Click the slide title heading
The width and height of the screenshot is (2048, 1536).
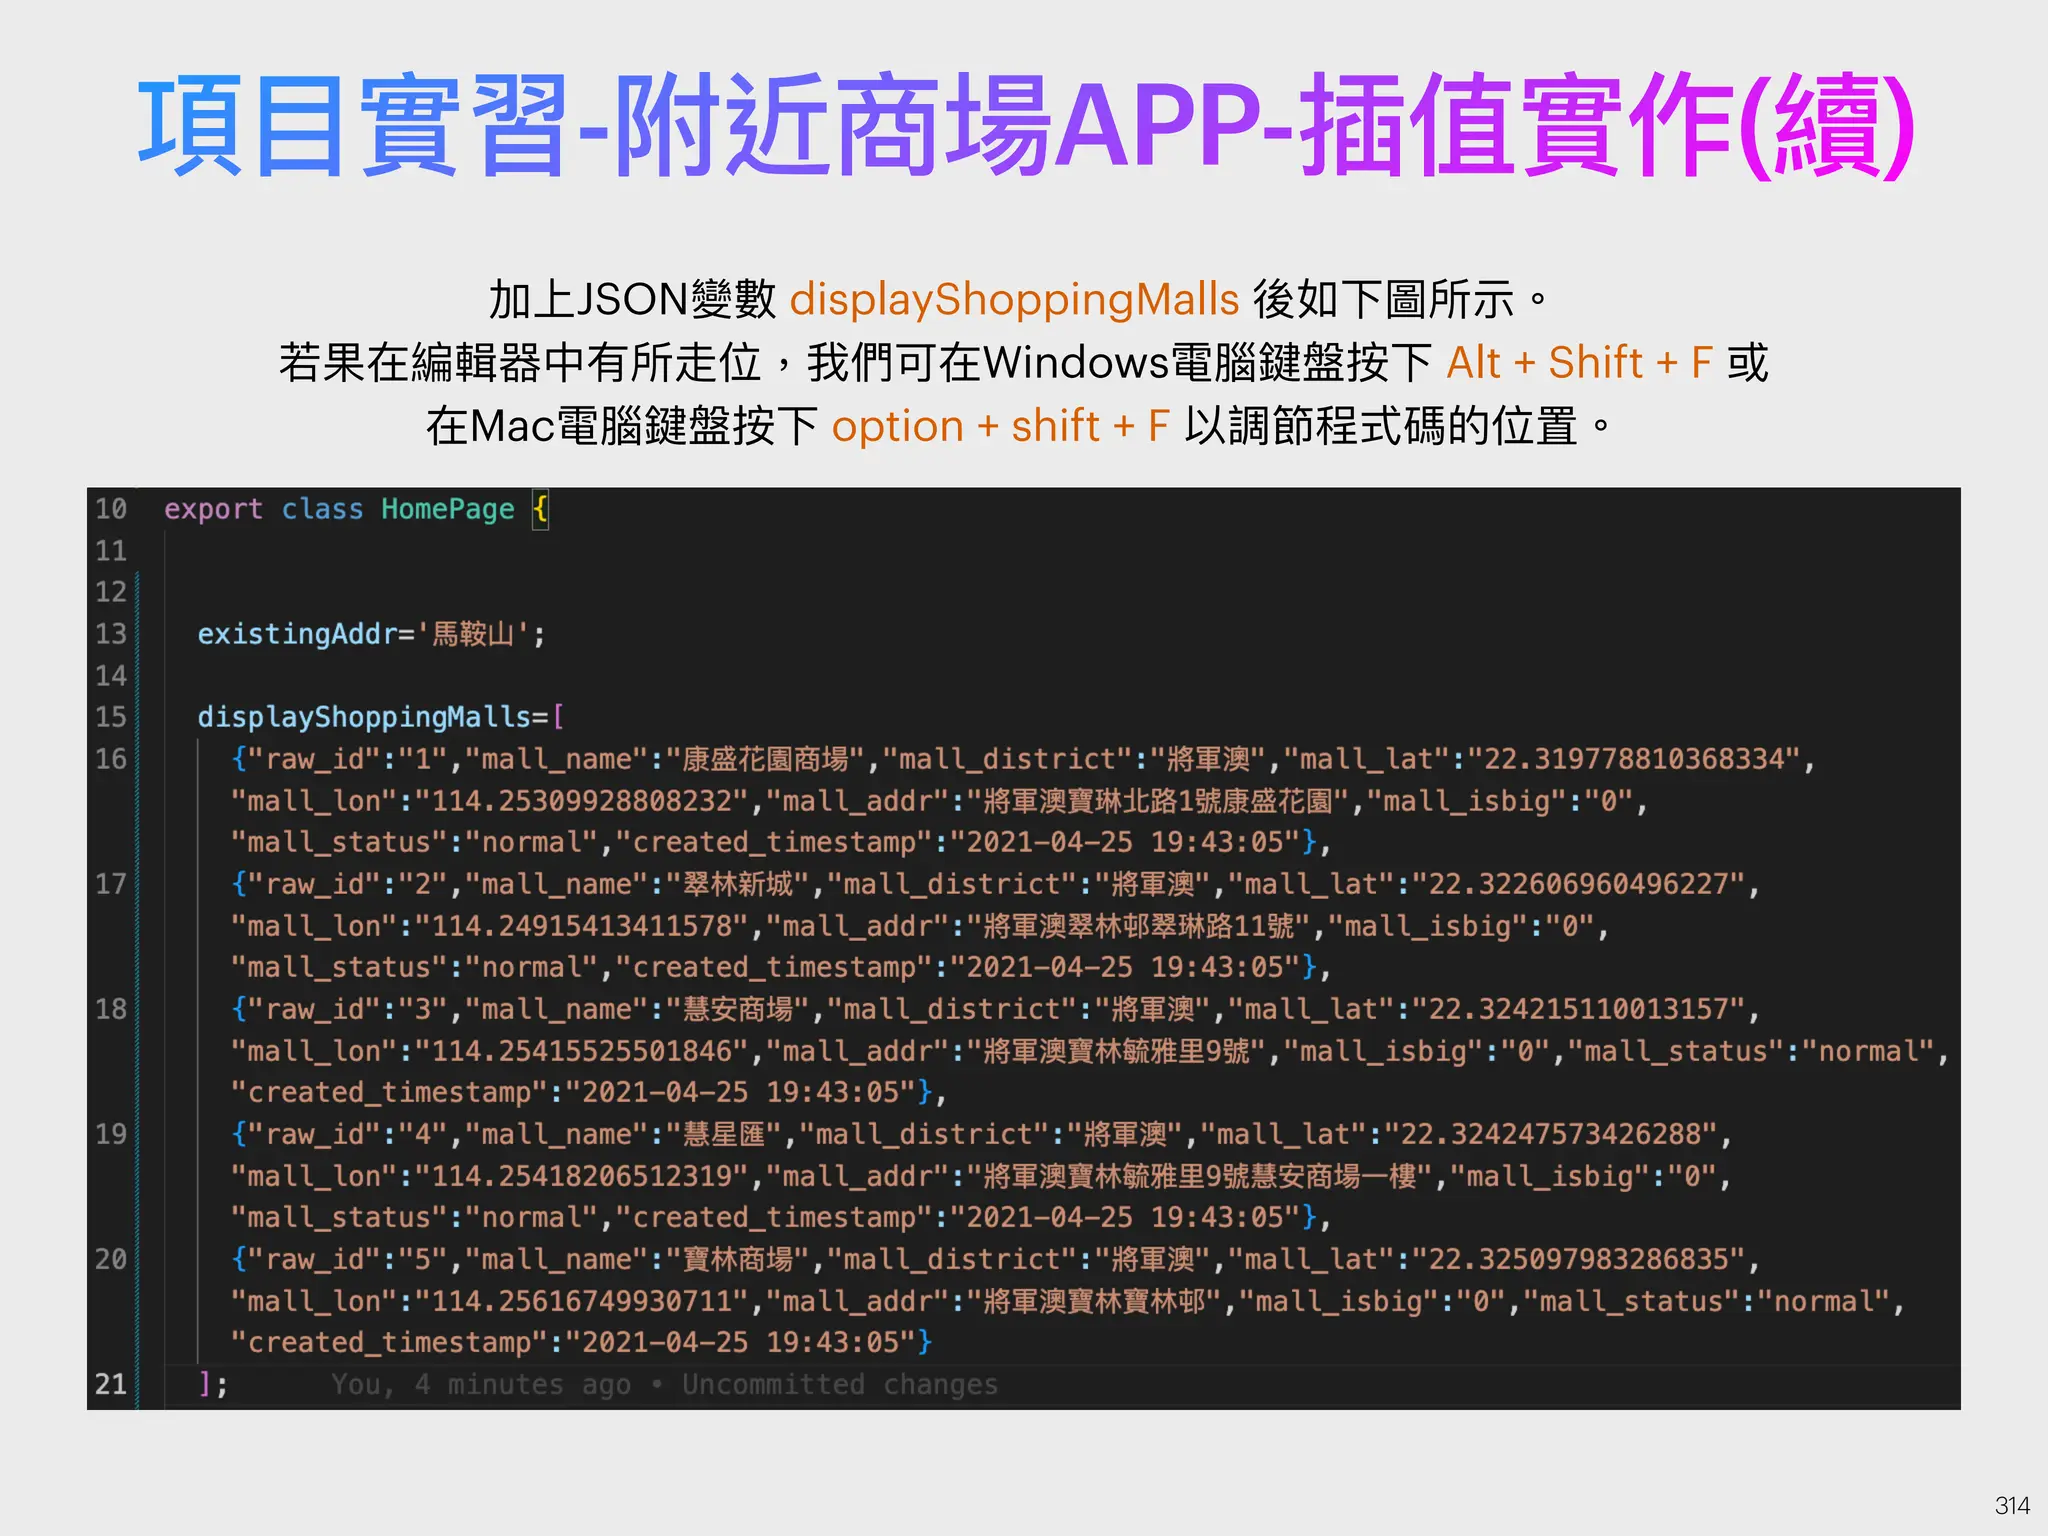coord(1026,126)
